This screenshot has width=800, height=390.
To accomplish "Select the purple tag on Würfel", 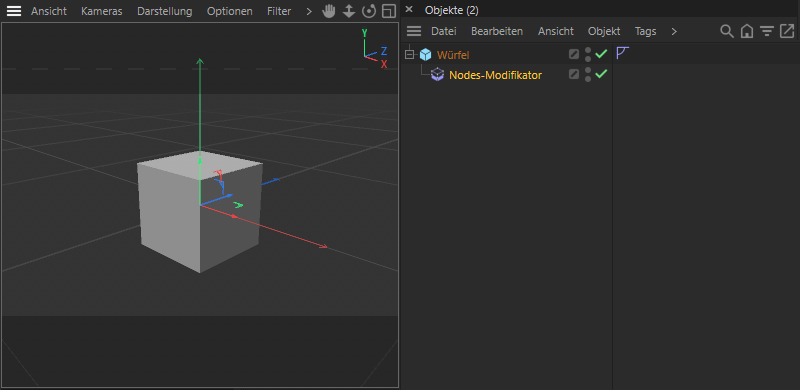I will pos(622,53).
